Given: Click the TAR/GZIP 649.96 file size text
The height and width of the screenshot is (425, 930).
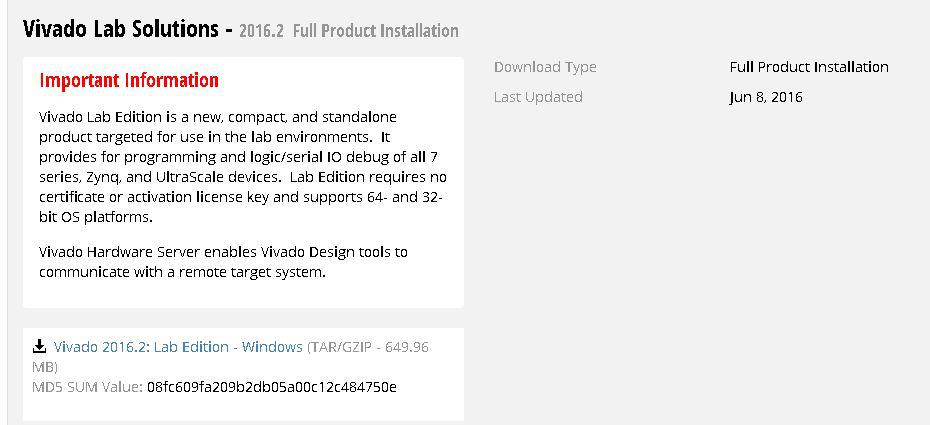Looking at the screenshot, I should 368,347.
